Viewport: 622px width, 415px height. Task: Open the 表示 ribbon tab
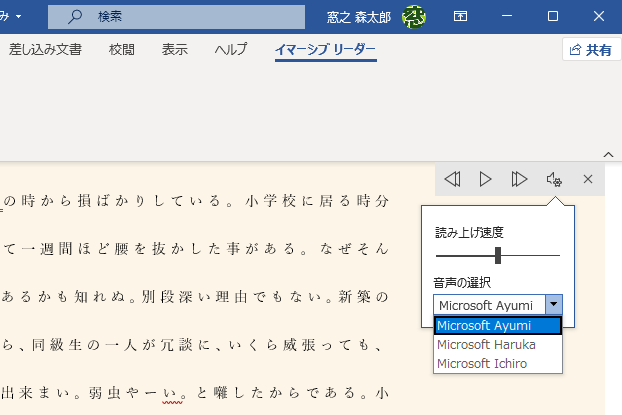click(x=175, y=50)
